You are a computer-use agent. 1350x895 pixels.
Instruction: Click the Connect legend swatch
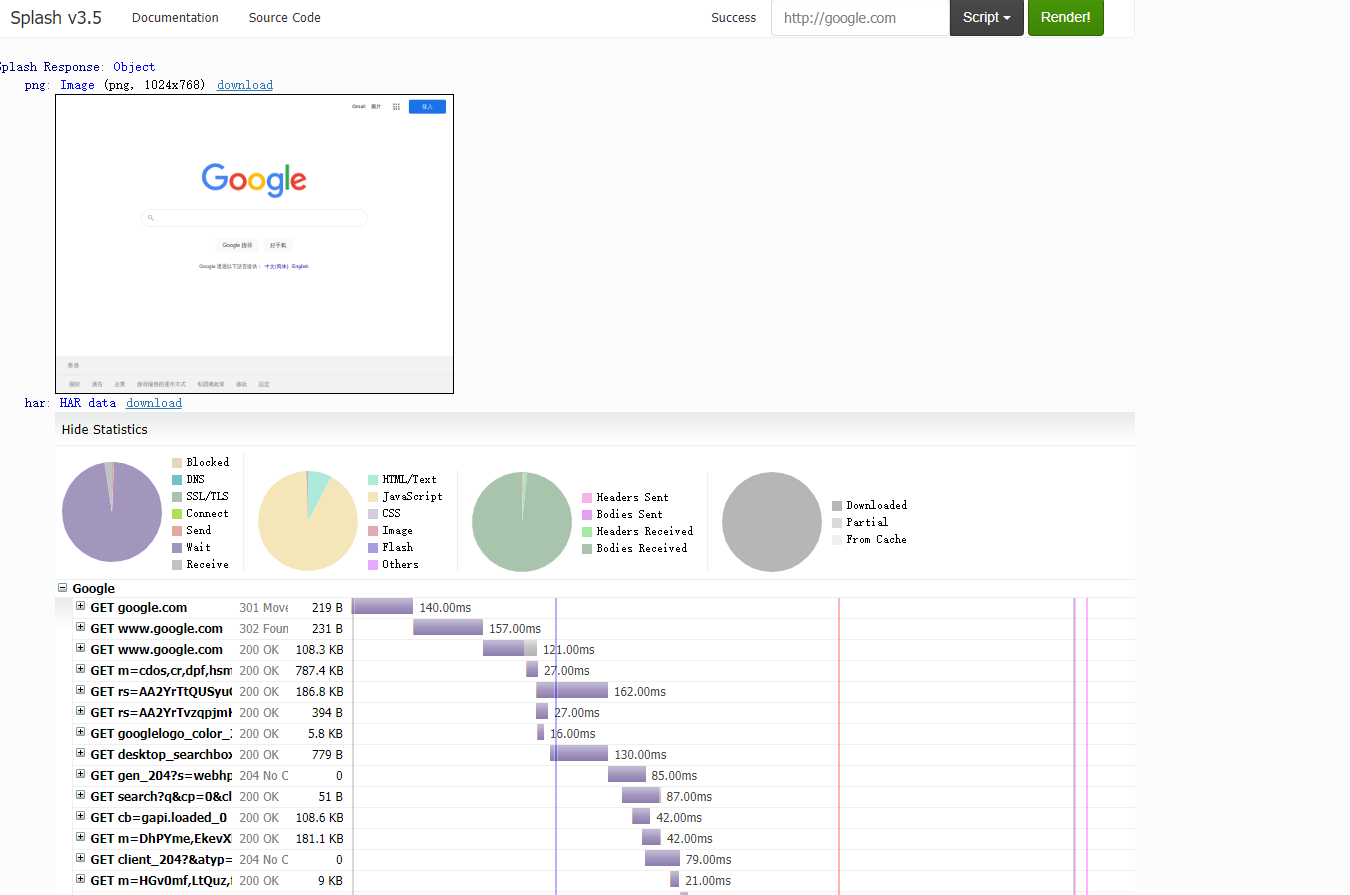pyautogui.click(x=177, y=514)
